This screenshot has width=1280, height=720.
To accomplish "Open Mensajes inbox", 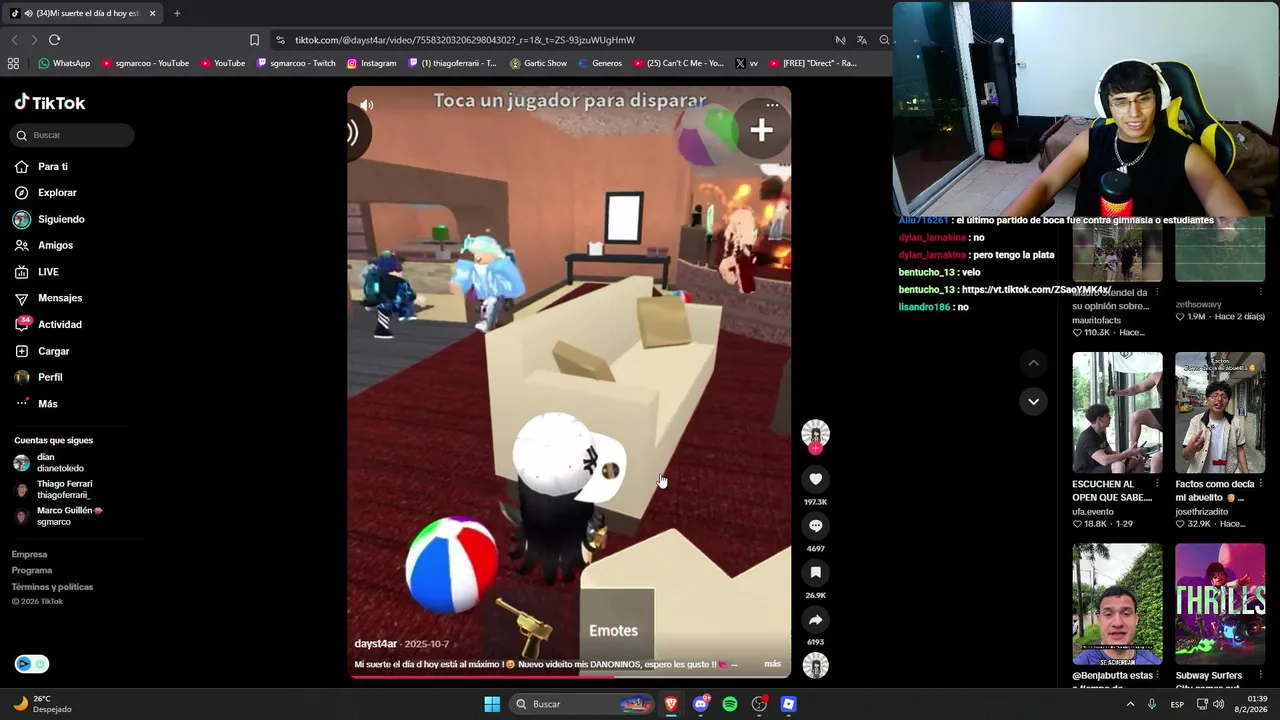I will coord(49,298).
